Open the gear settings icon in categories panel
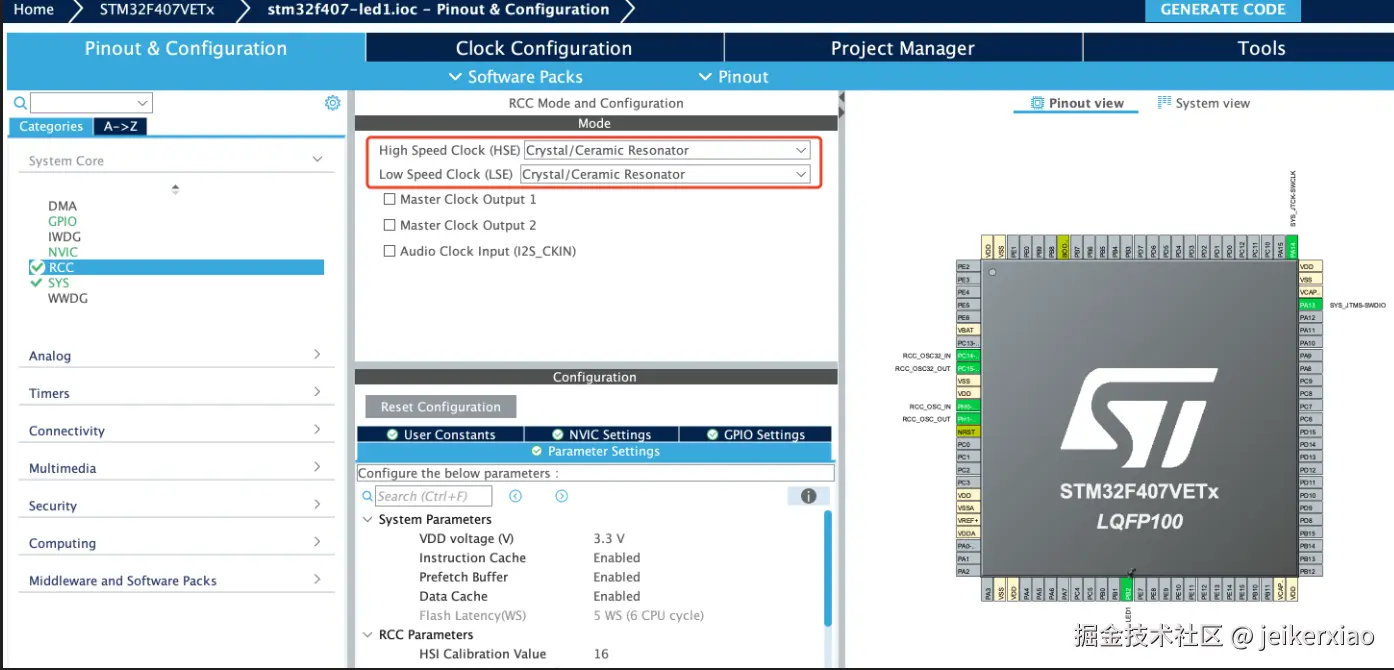Viewport: 1394px width, 670px height. click(x=333, y=103)
